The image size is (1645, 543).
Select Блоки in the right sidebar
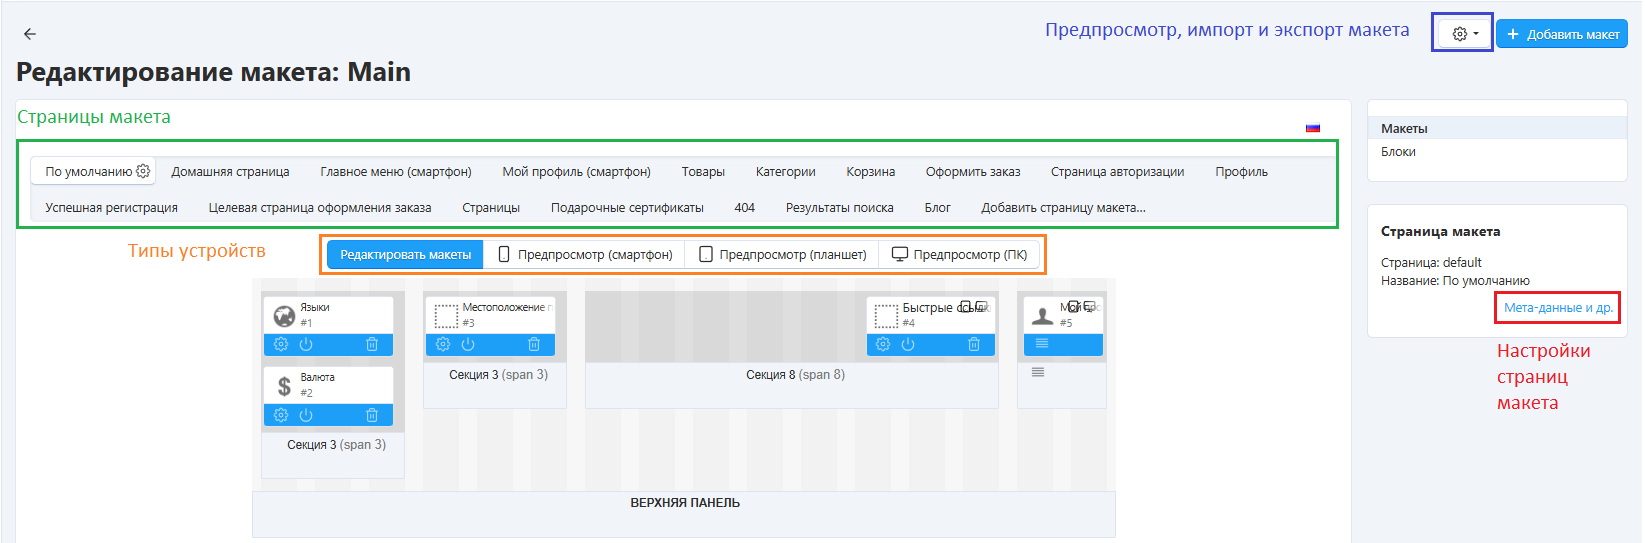[1398, 152]
